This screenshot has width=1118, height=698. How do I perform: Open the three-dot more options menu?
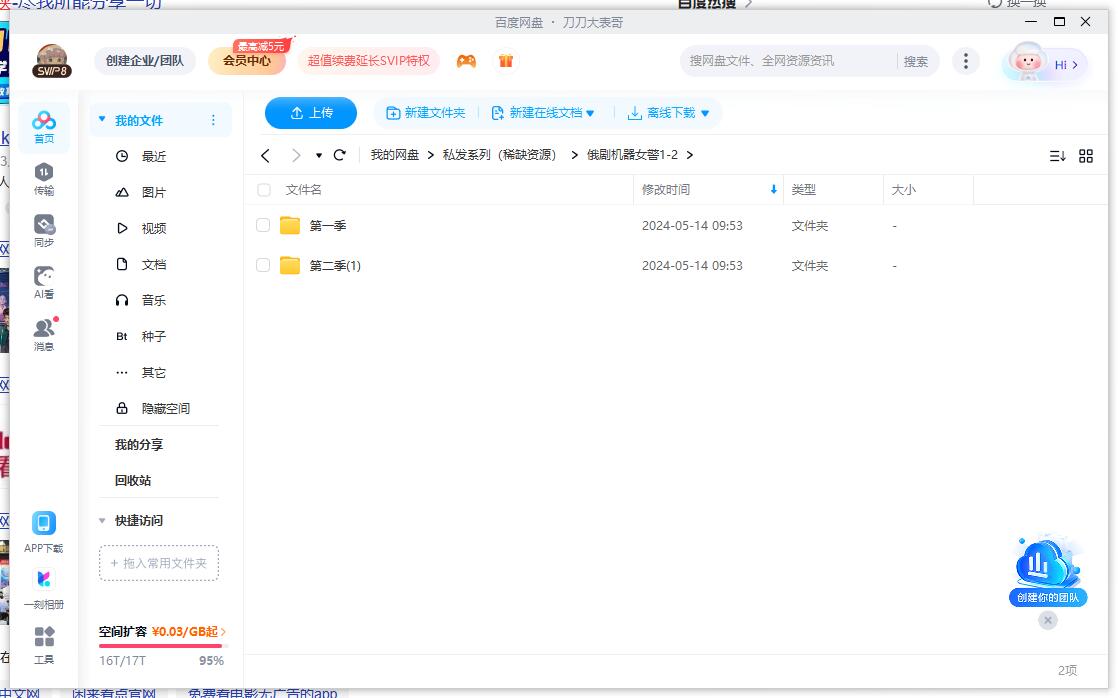pos(966,61)
